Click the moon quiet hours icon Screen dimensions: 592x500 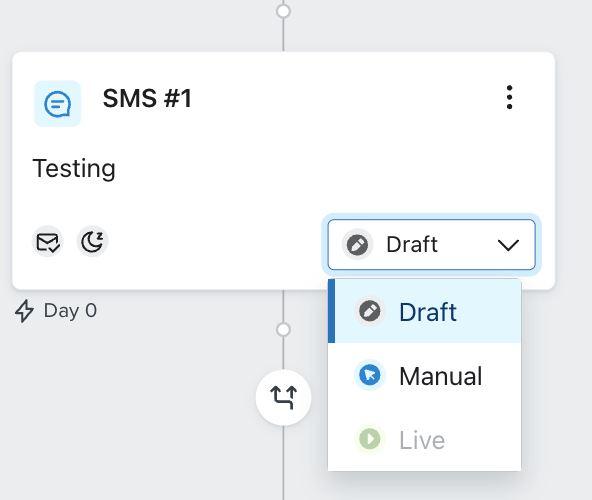pos(92,241)
